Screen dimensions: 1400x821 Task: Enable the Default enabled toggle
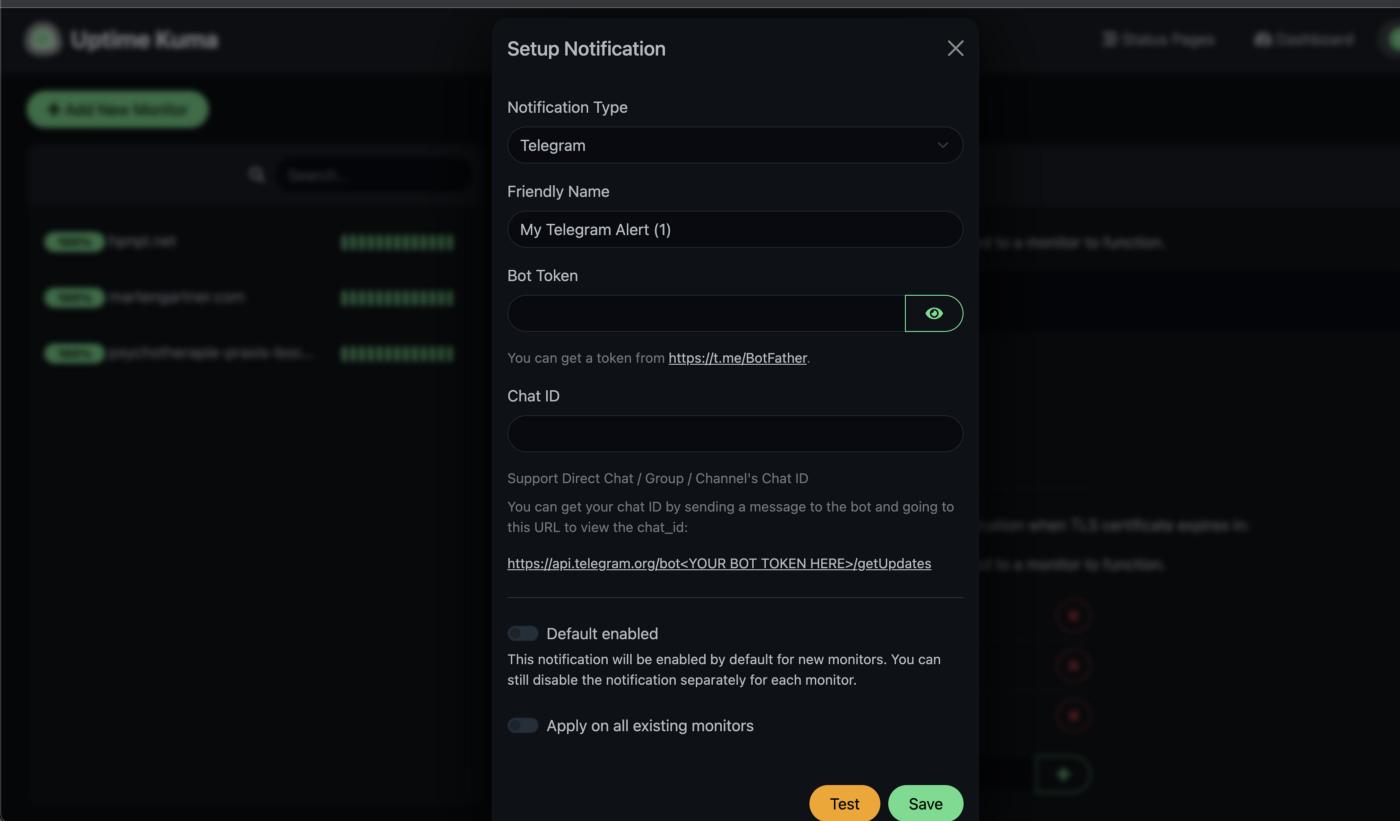click(523, 633)
